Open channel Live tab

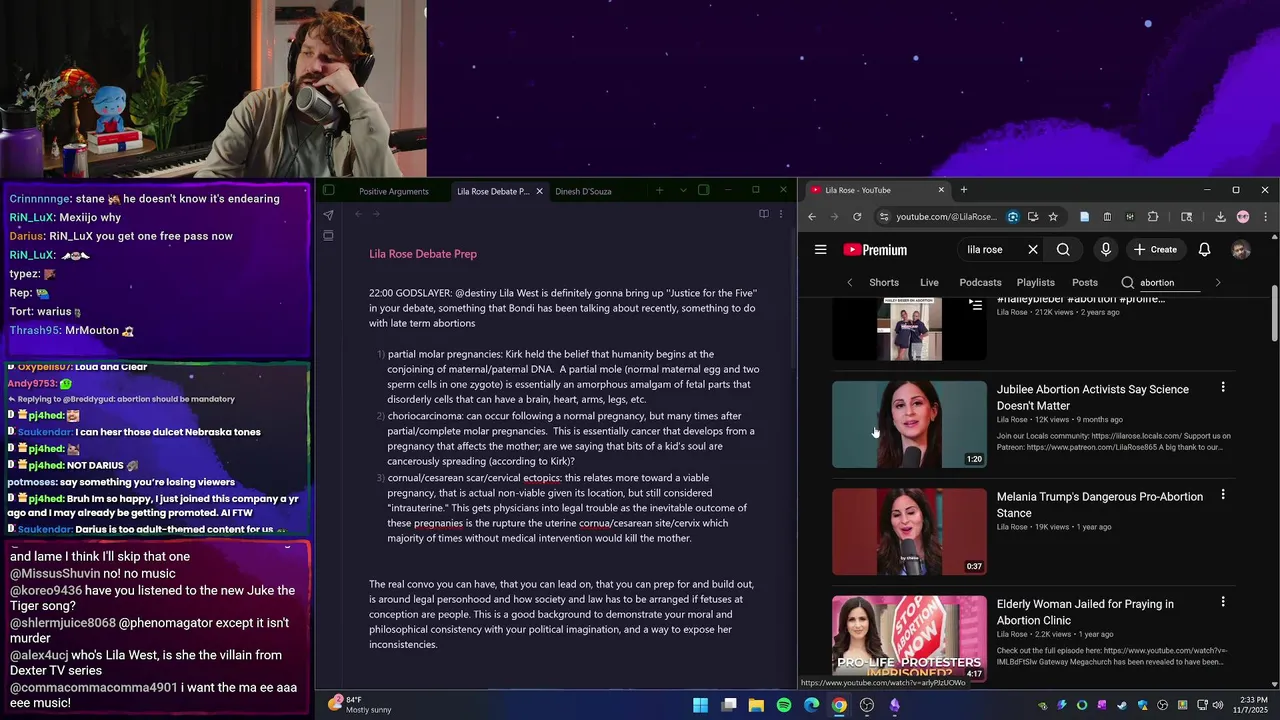click(x=929, y=283)
